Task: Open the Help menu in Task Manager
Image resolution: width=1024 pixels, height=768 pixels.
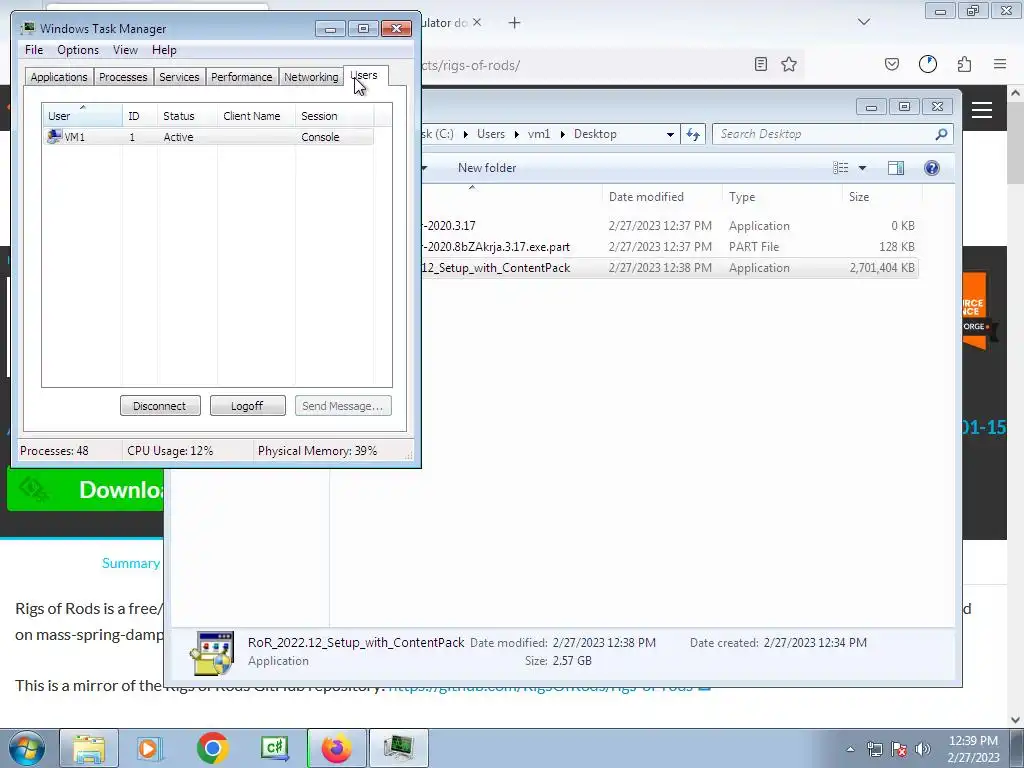Action: (x=164, y=50)
